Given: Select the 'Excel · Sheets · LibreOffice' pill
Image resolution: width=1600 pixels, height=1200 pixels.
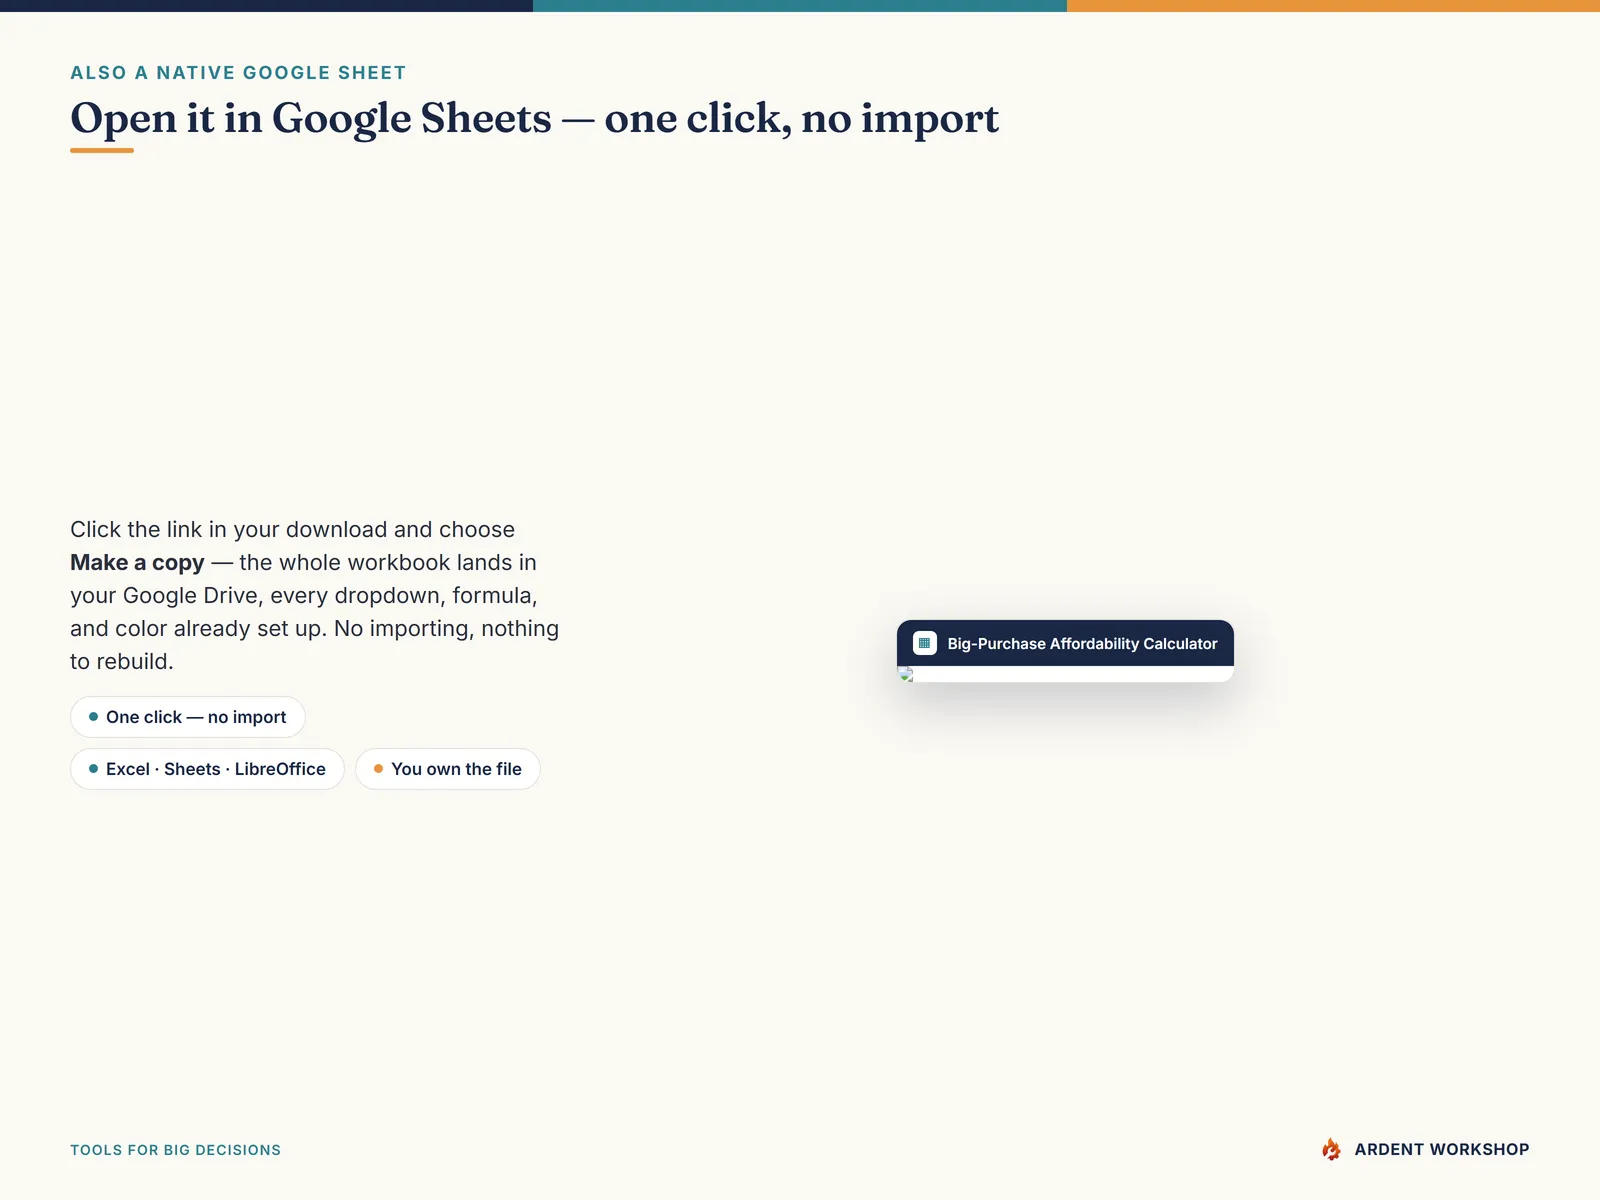Looking at the screenshot, I should click(207, 769).
